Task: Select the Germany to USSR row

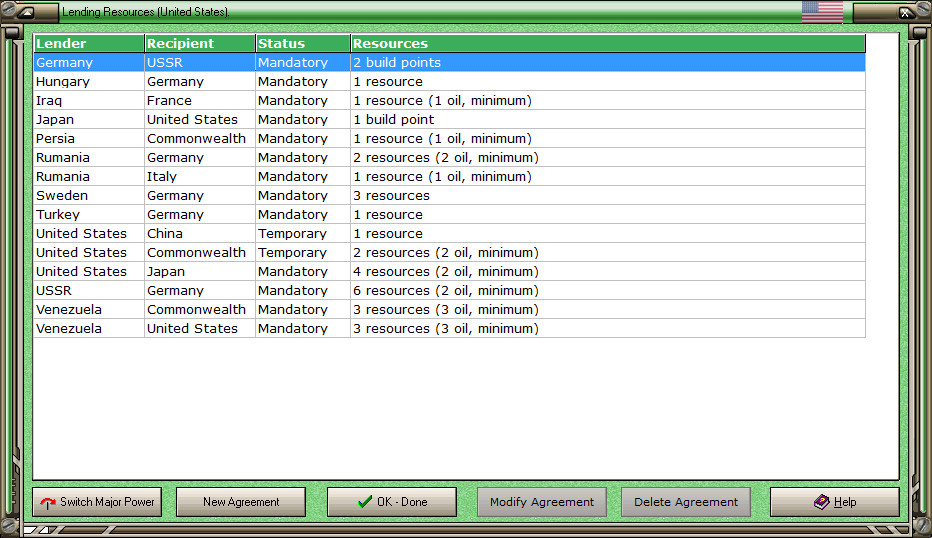Action: click(449, 62)
